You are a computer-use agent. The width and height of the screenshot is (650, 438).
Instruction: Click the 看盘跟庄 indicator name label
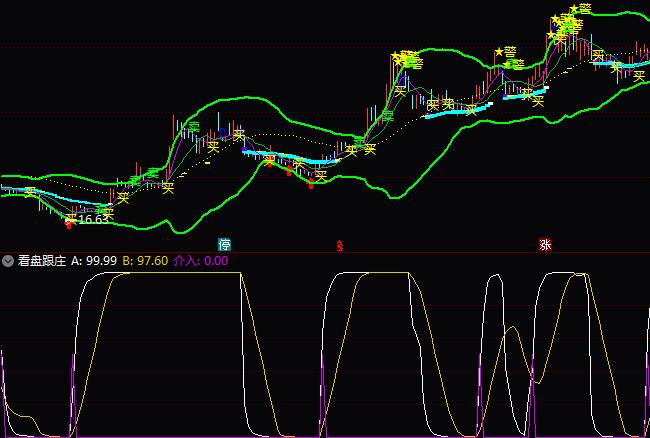(x=42, y=261)
